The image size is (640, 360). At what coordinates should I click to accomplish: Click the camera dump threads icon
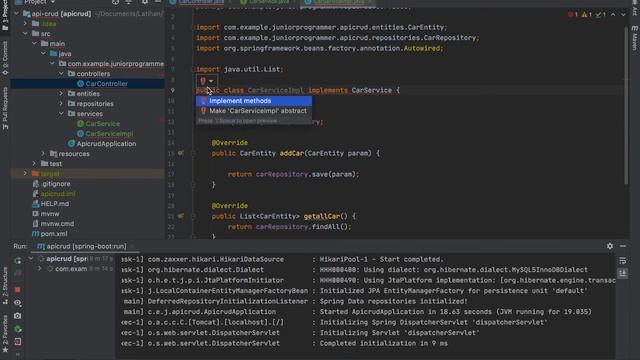pyautogui.click(x=18, y=316)
